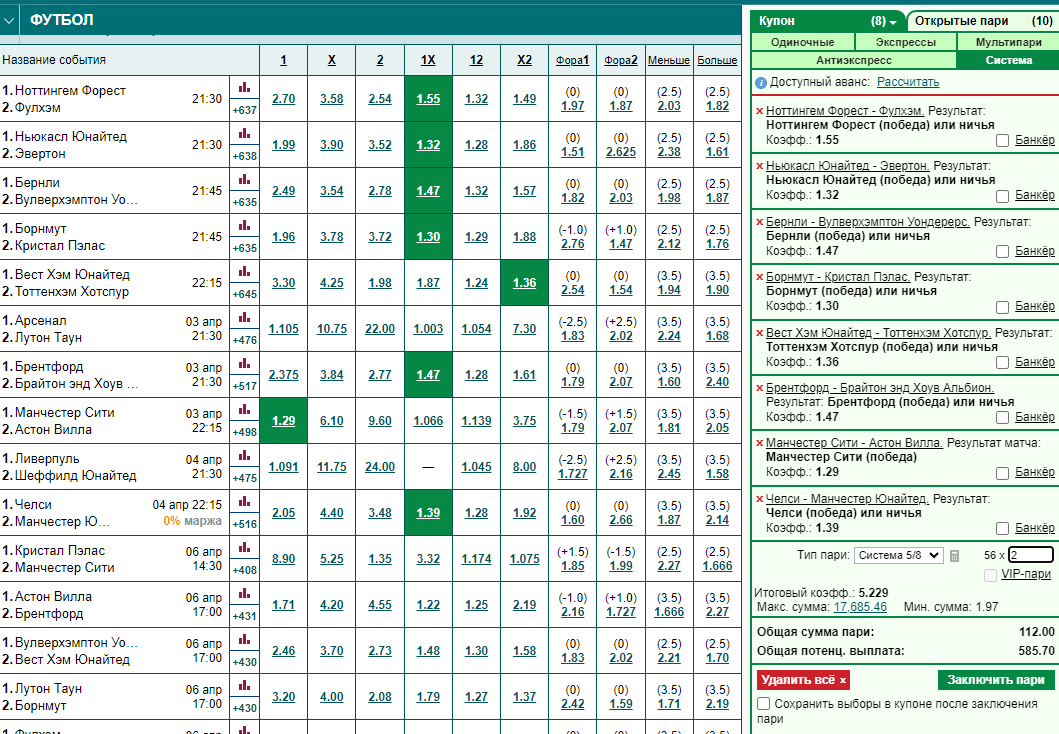Select the Система tab

1008,60
